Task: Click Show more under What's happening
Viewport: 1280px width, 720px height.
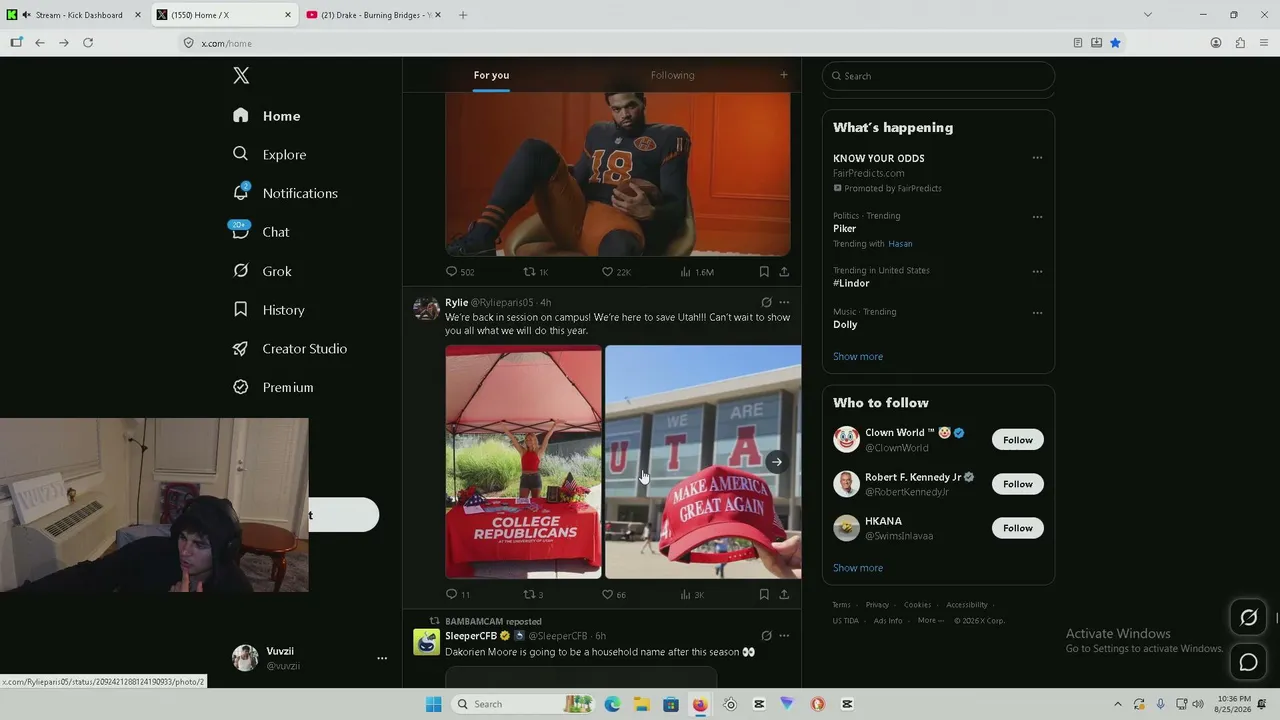Action: [x=858, y=357]
